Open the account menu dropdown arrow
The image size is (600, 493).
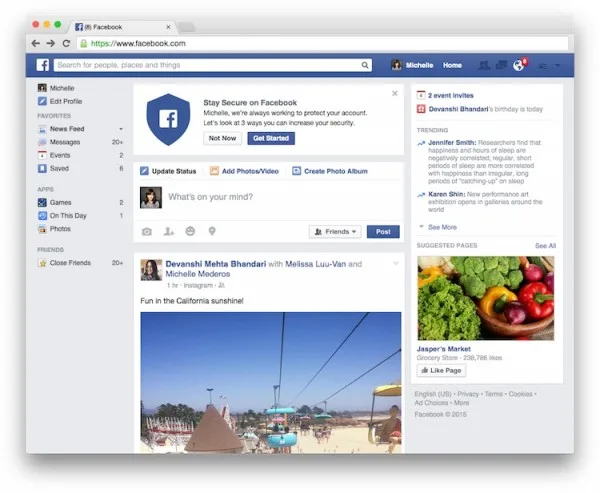pyautogui.click(x=558, y=66)
